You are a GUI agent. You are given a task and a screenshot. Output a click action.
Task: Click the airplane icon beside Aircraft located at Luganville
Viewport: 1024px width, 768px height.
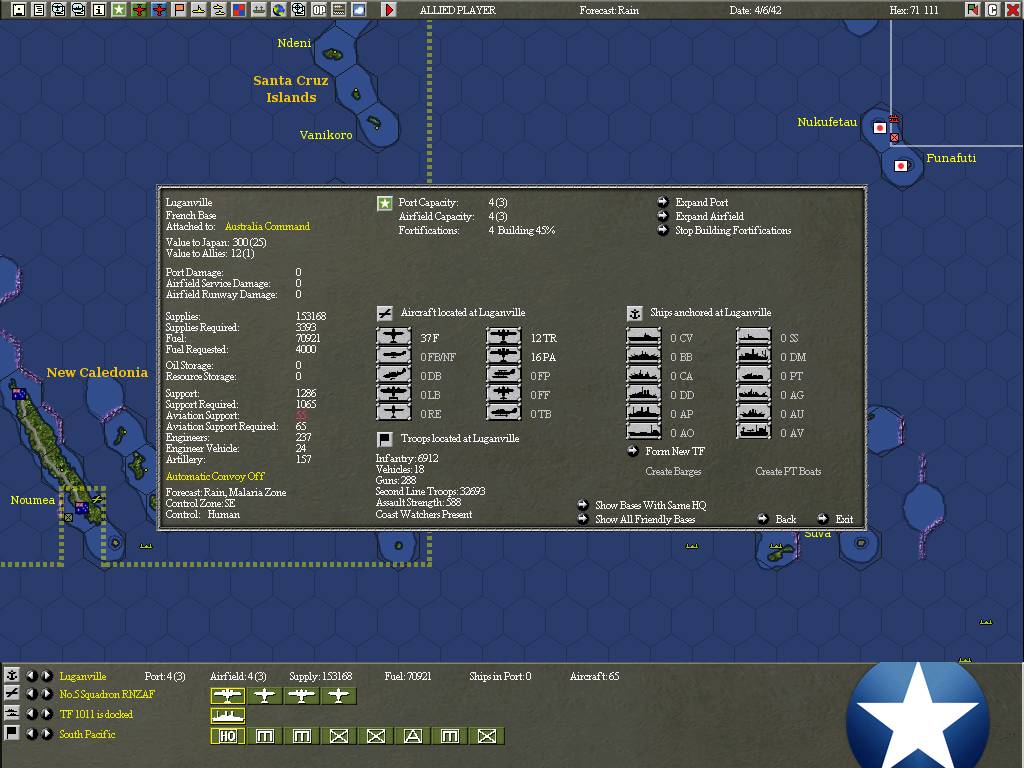click(x=385, y=313)
